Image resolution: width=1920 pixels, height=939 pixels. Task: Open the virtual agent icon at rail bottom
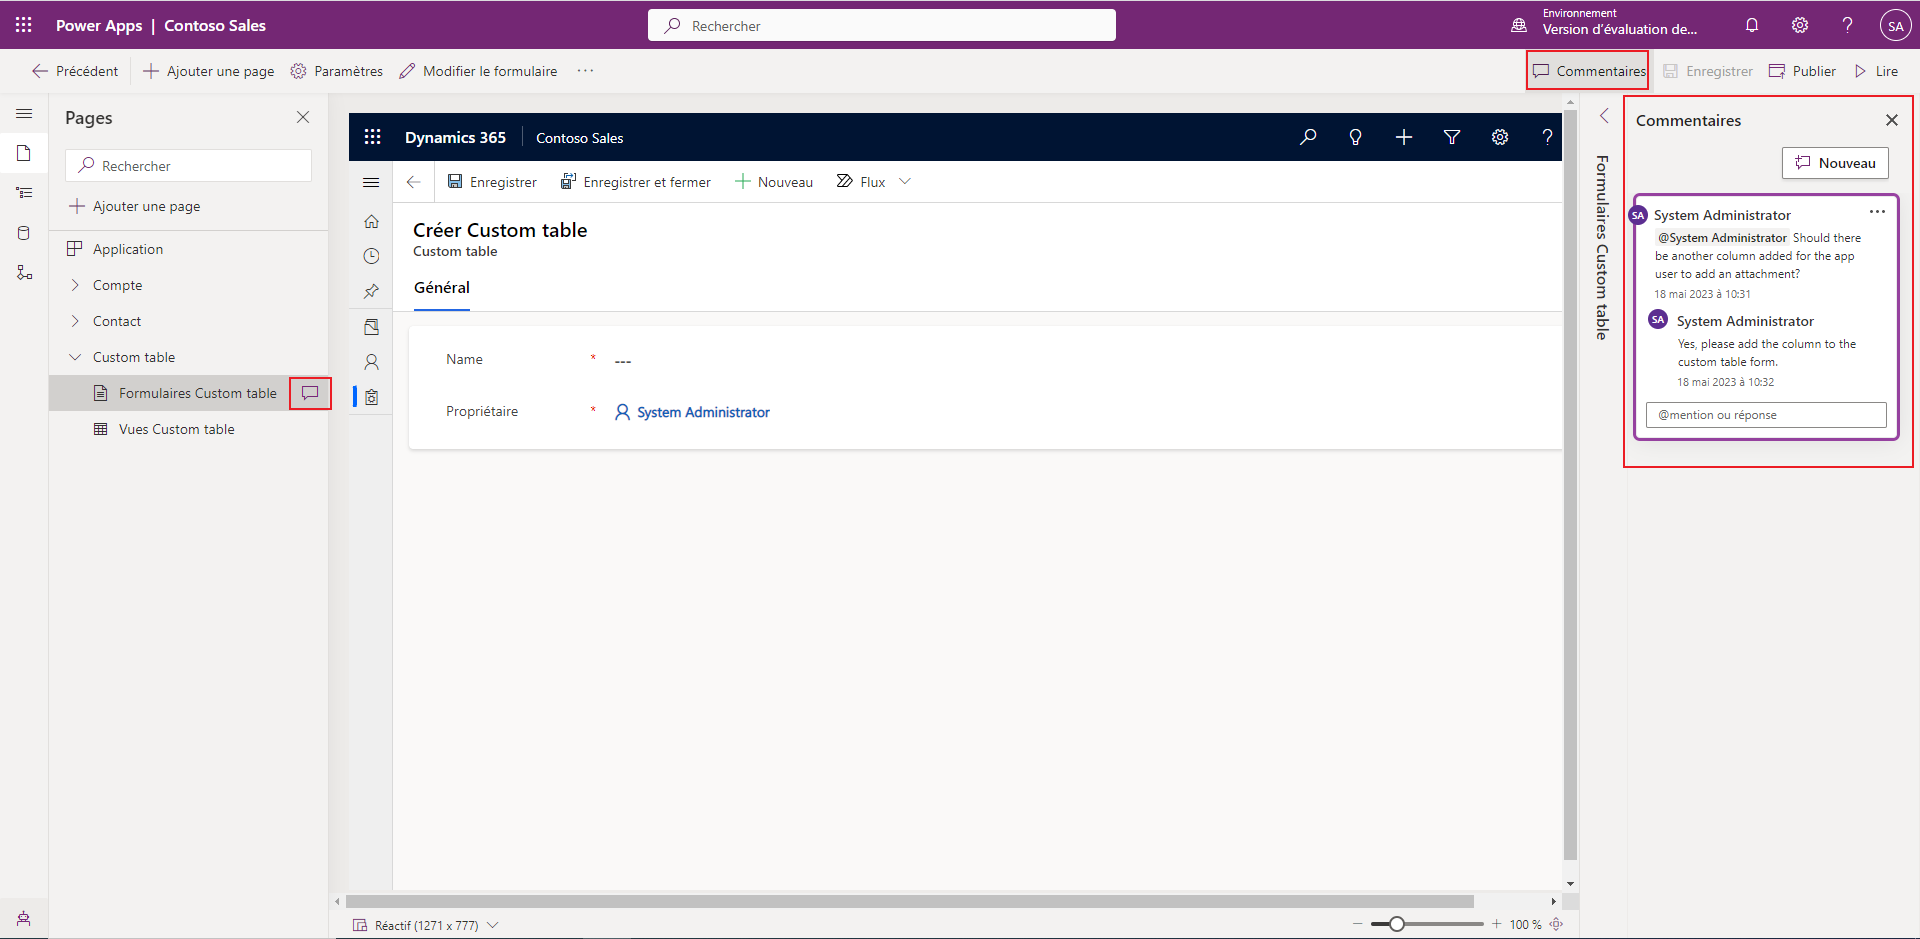click(x=24, y=918)
